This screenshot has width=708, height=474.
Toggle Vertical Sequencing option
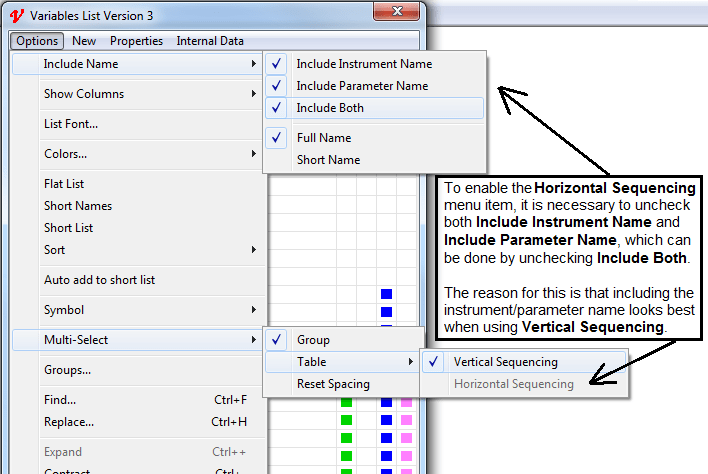(524, 362)
